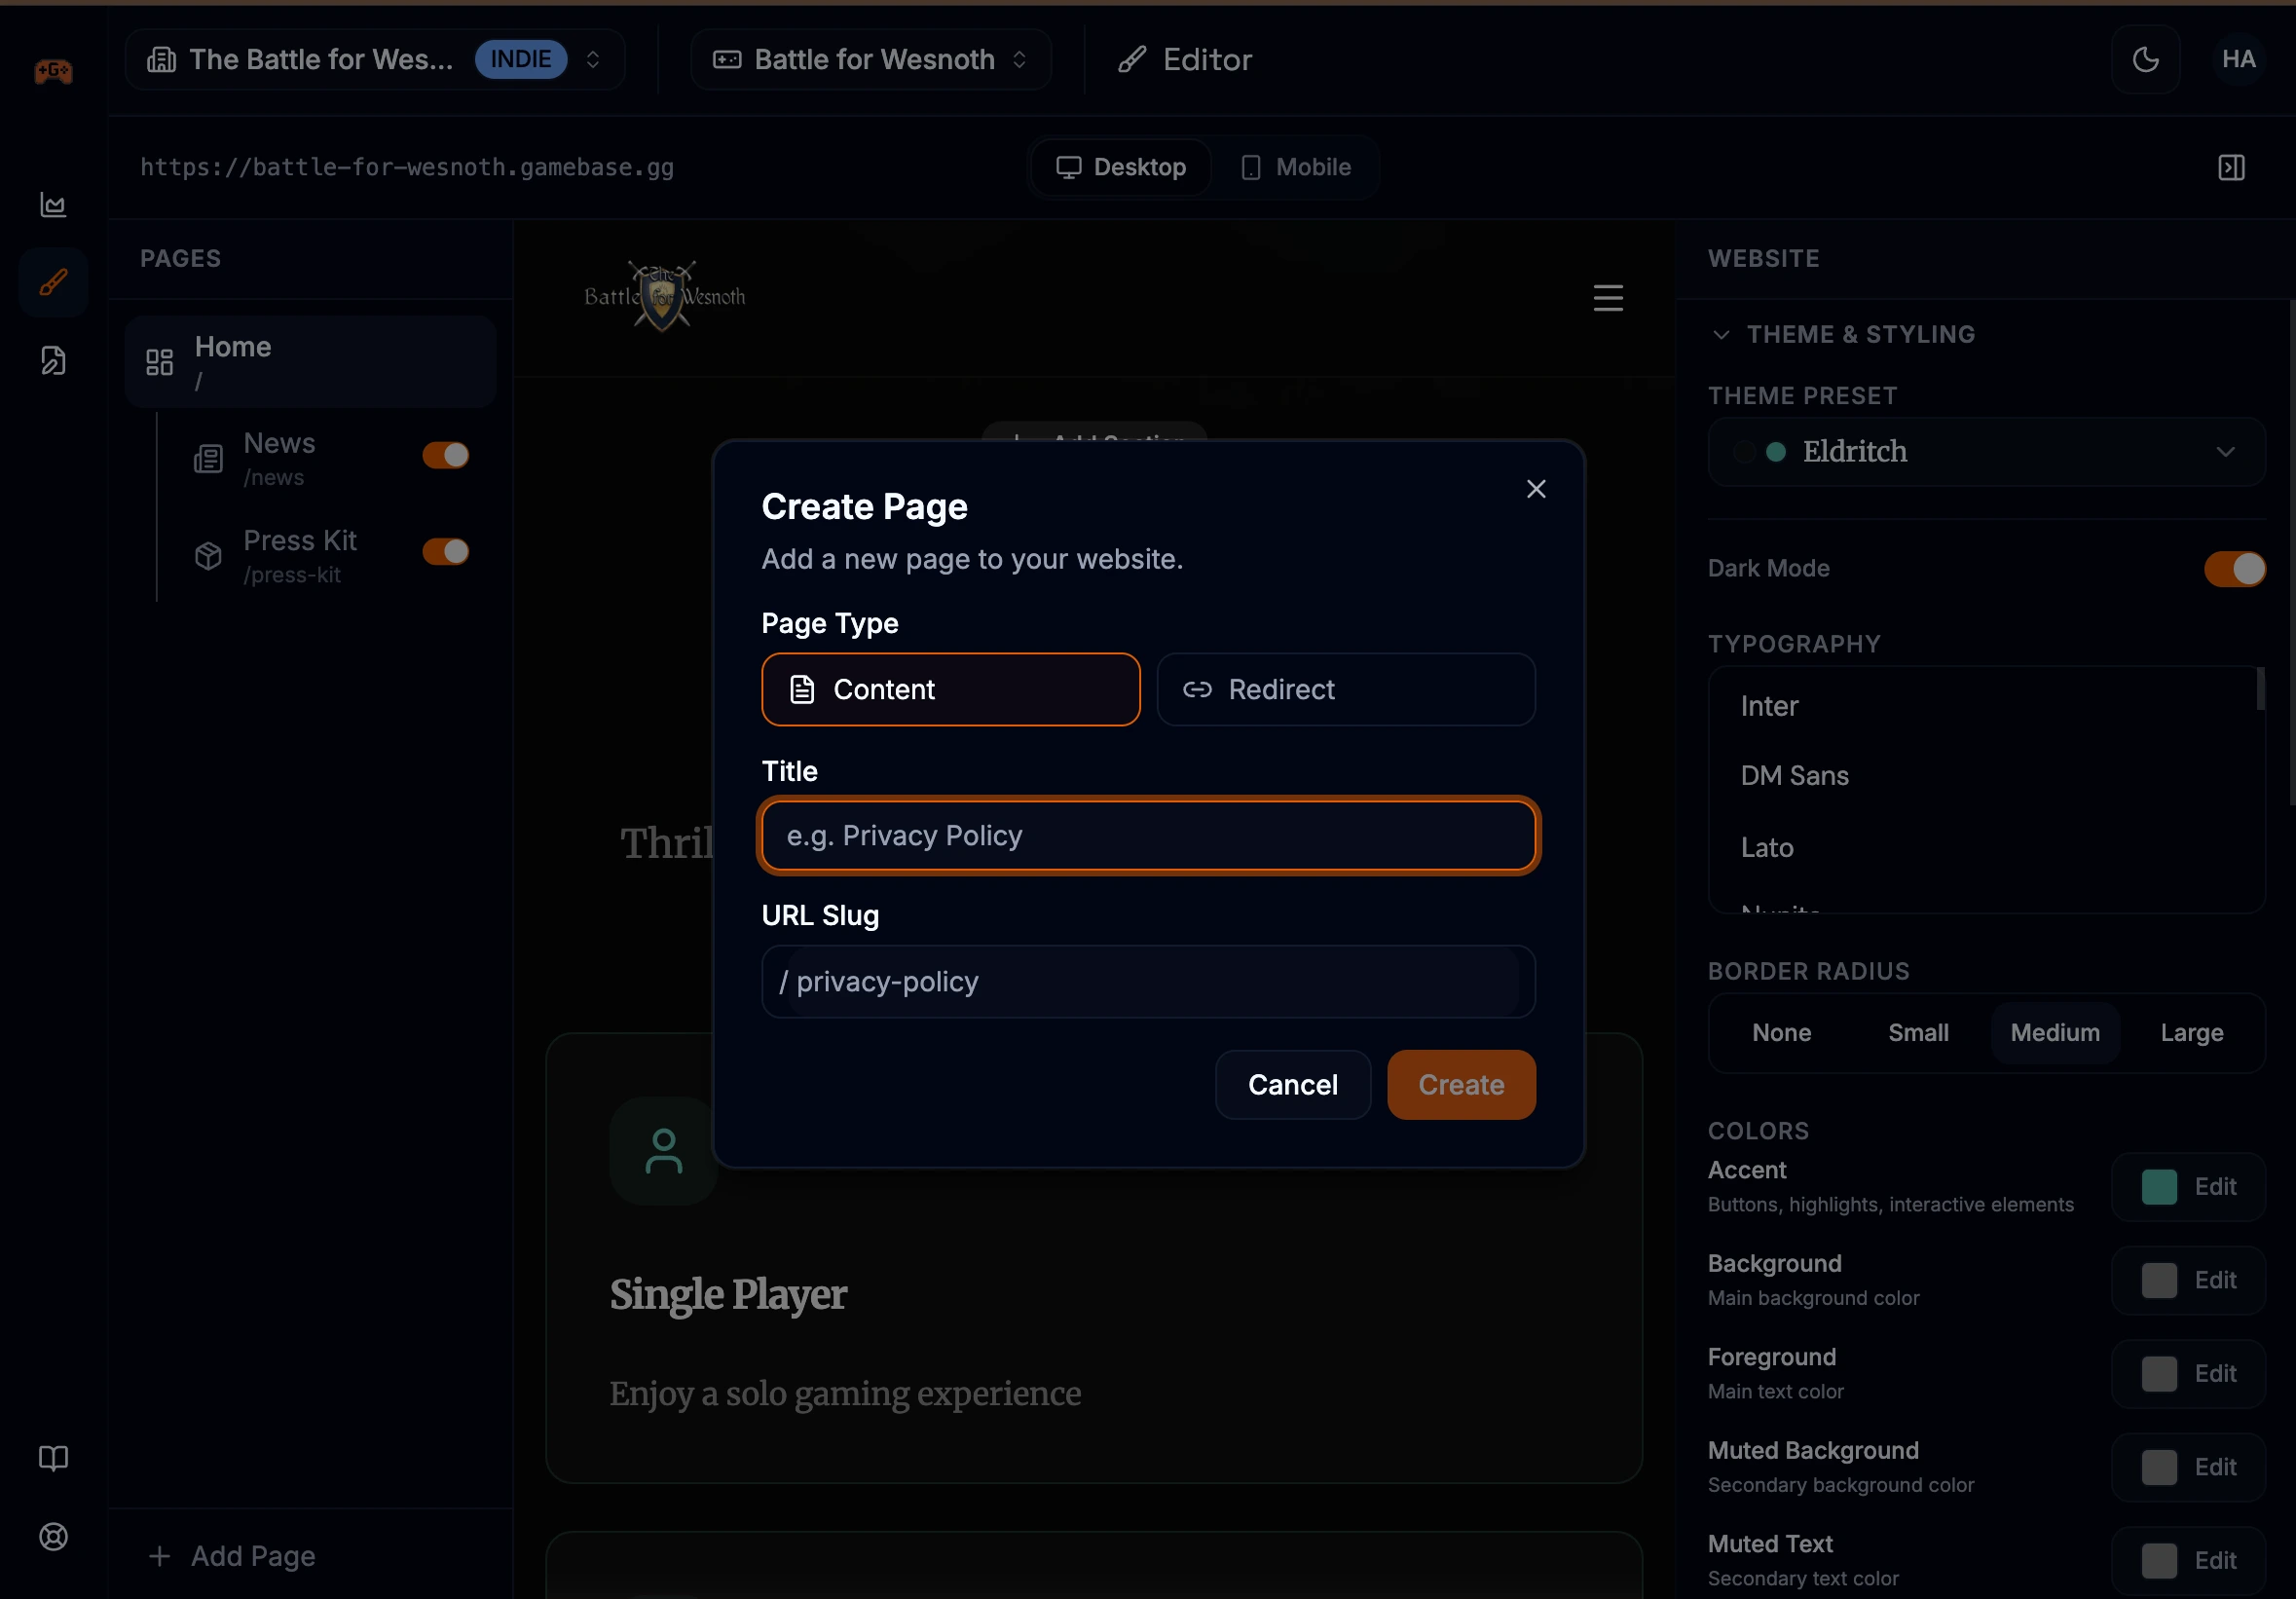Viewport: 2296px width, 1599px height.
Task: Collapse the THEME & STYLING section
Action: point(1721,335)
